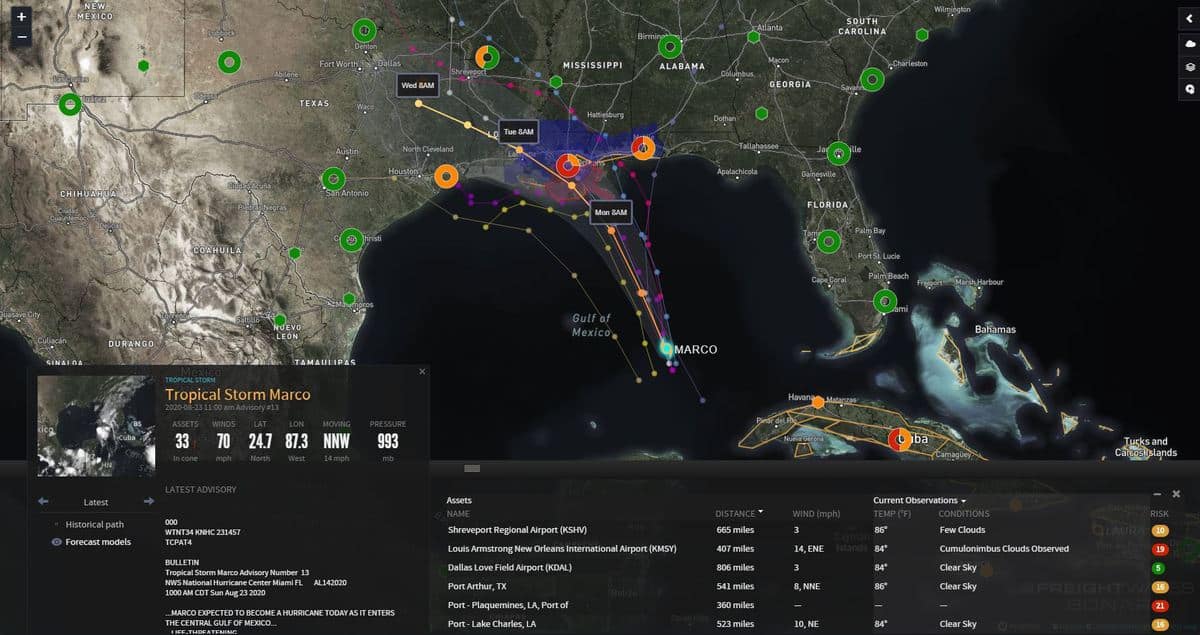This screenshot has width=1200, height=635.
Task: Select the green asset marker near Denton
Action: click(x=366, y=31)
